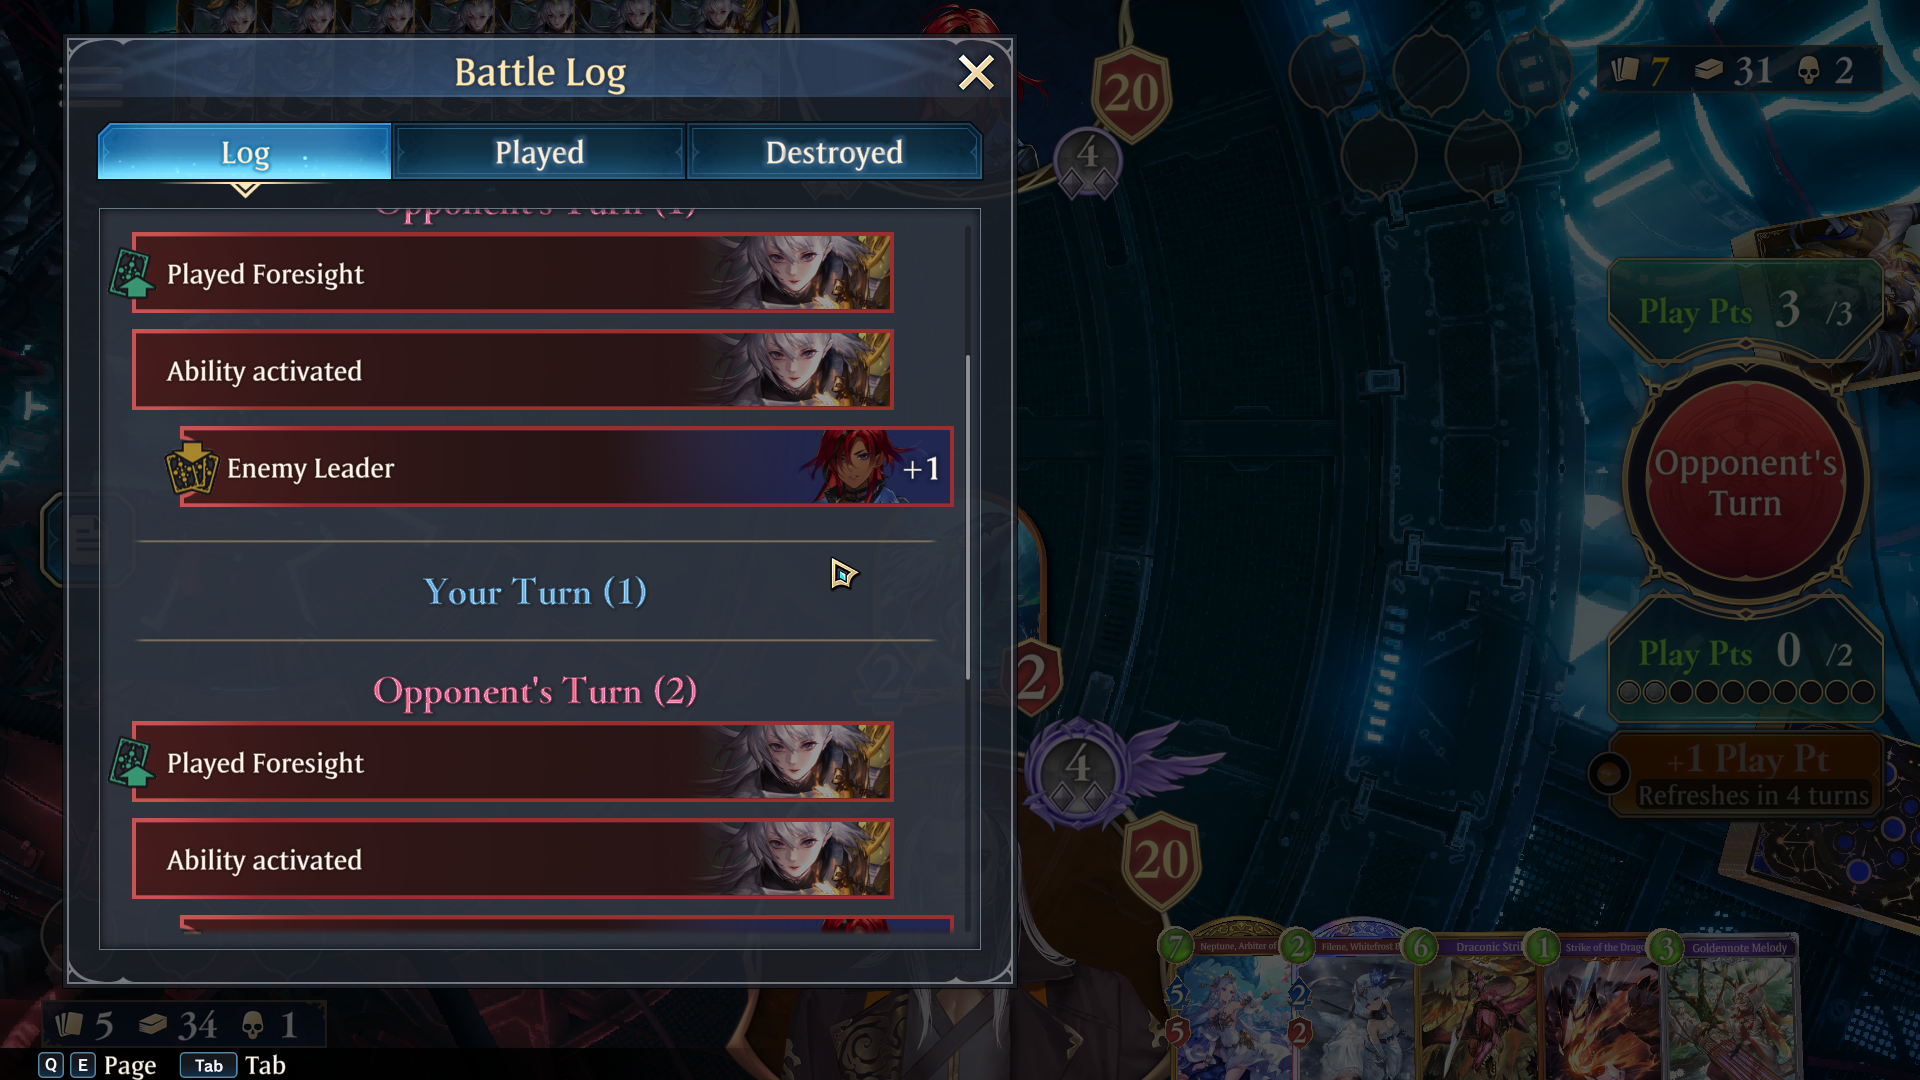Viewport: 1920px width, 1080px height.
Task: Select the Draconic Strike card in hand
Action: pyautogui.click(x=1477, y=1005)
